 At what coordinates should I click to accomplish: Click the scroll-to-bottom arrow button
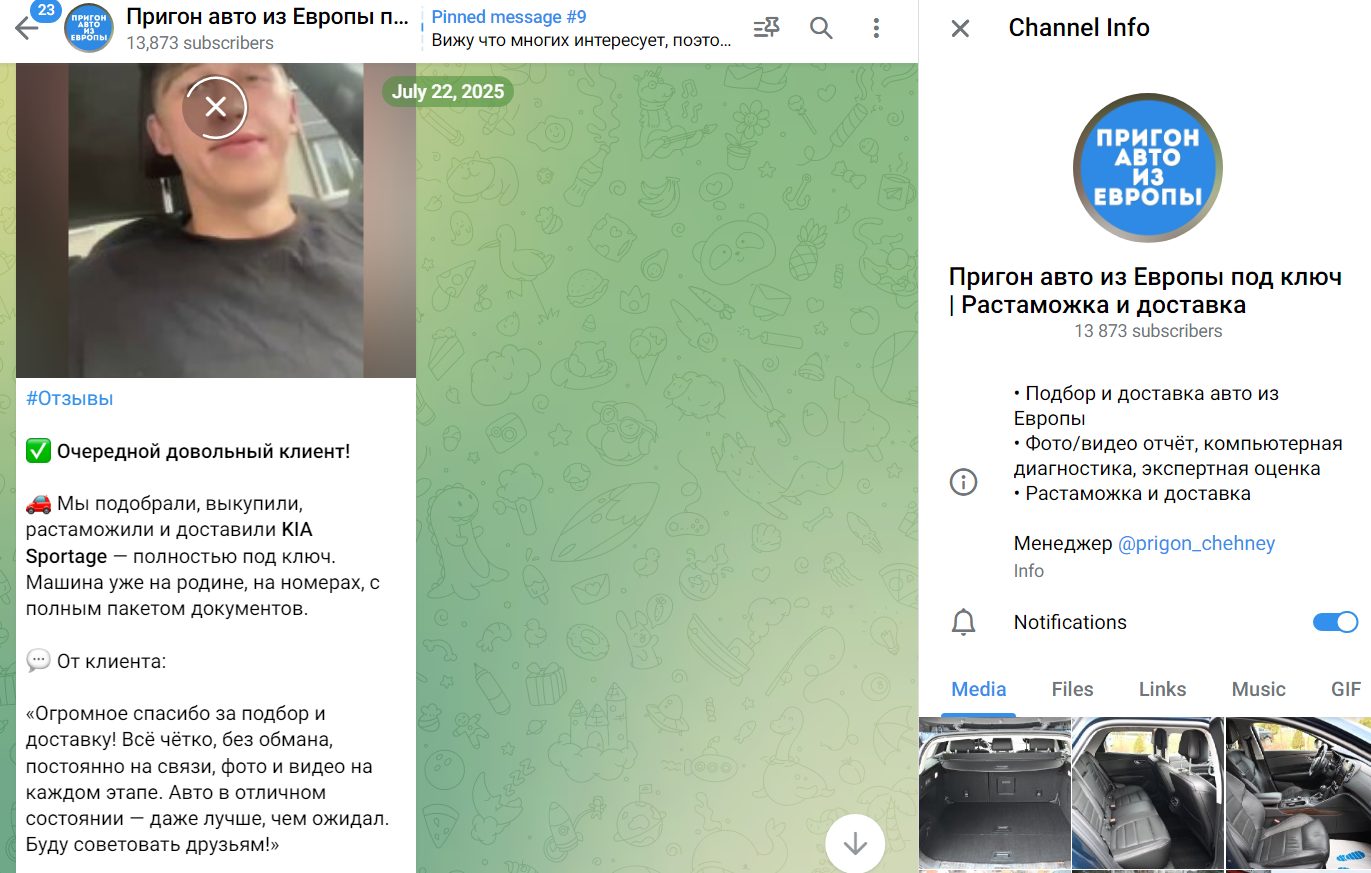[855, 844]
